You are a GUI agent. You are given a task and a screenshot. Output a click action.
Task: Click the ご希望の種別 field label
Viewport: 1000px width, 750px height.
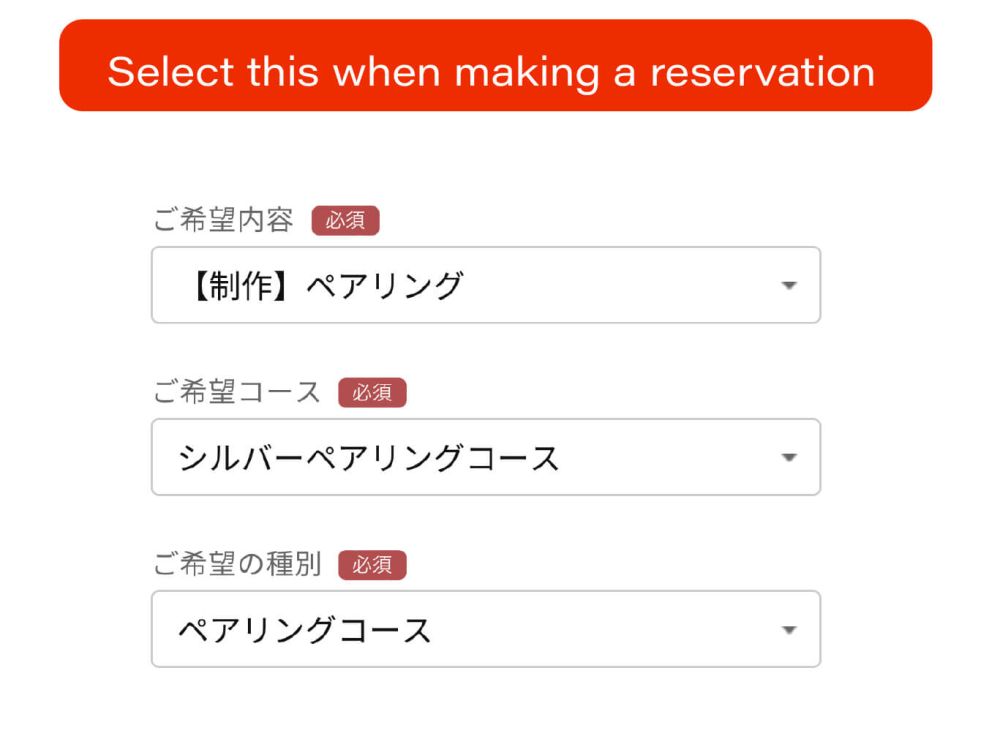[x=237, y=564]
